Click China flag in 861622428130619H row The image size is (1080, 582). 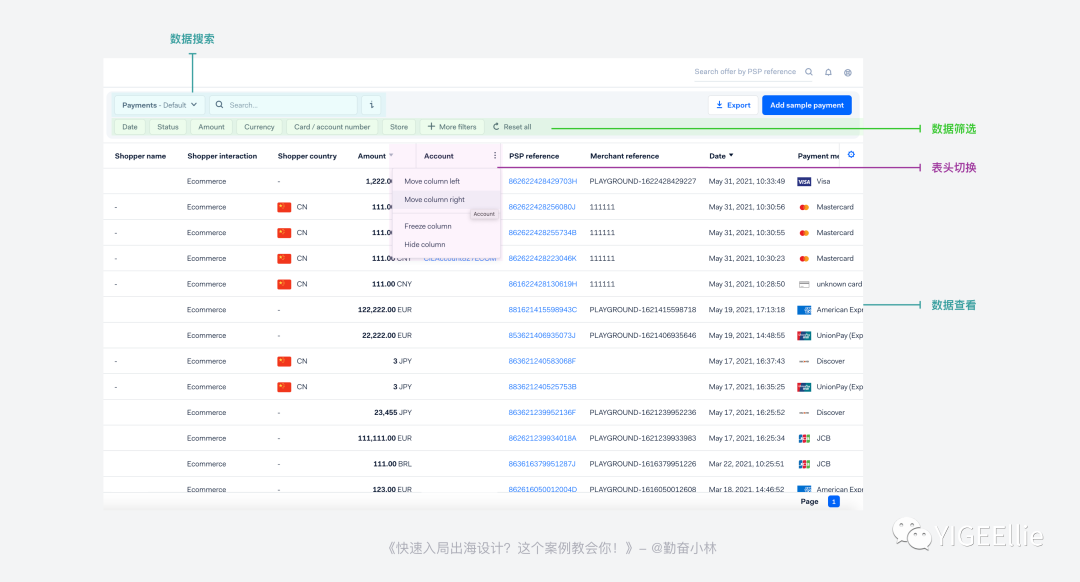point(284,284)
